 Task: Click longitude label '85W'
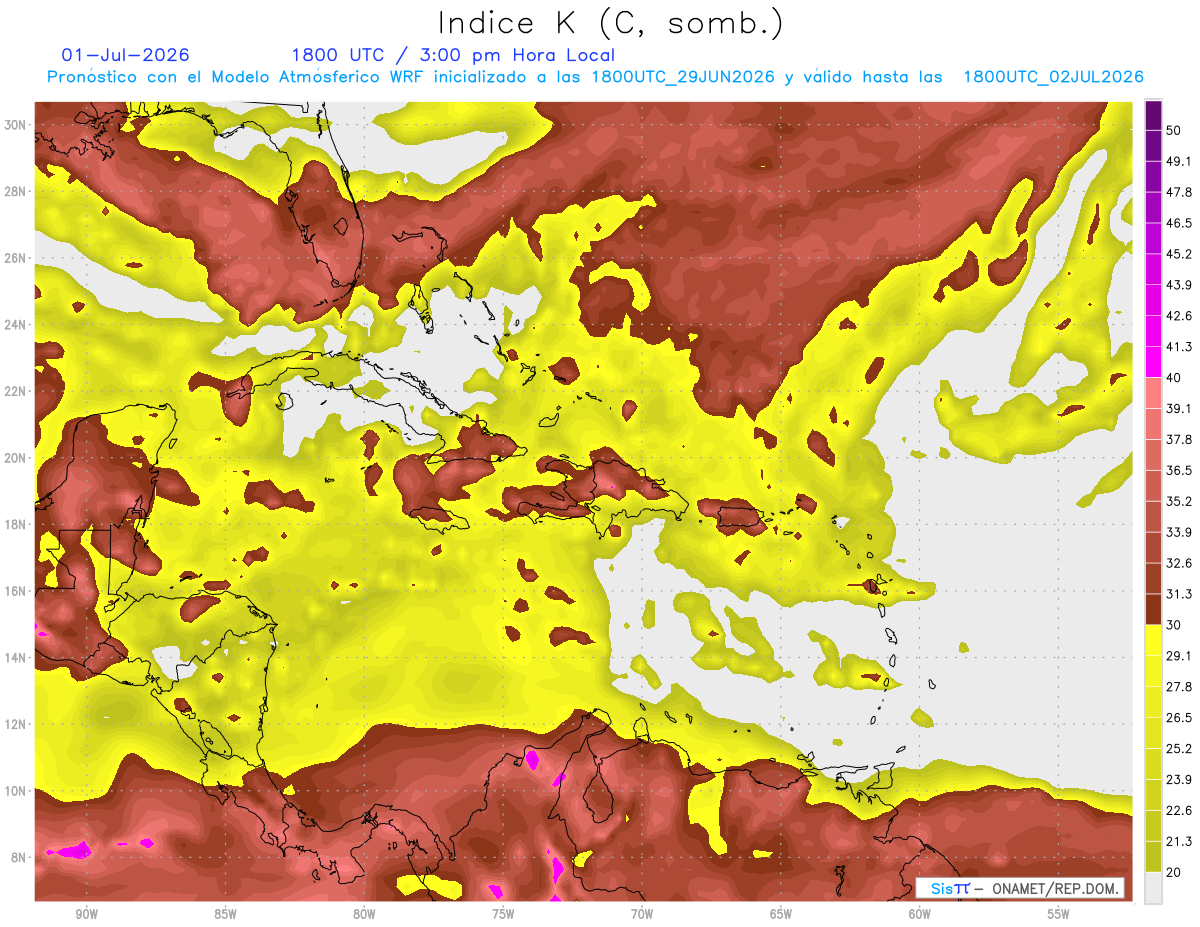[x=225, y=915]
